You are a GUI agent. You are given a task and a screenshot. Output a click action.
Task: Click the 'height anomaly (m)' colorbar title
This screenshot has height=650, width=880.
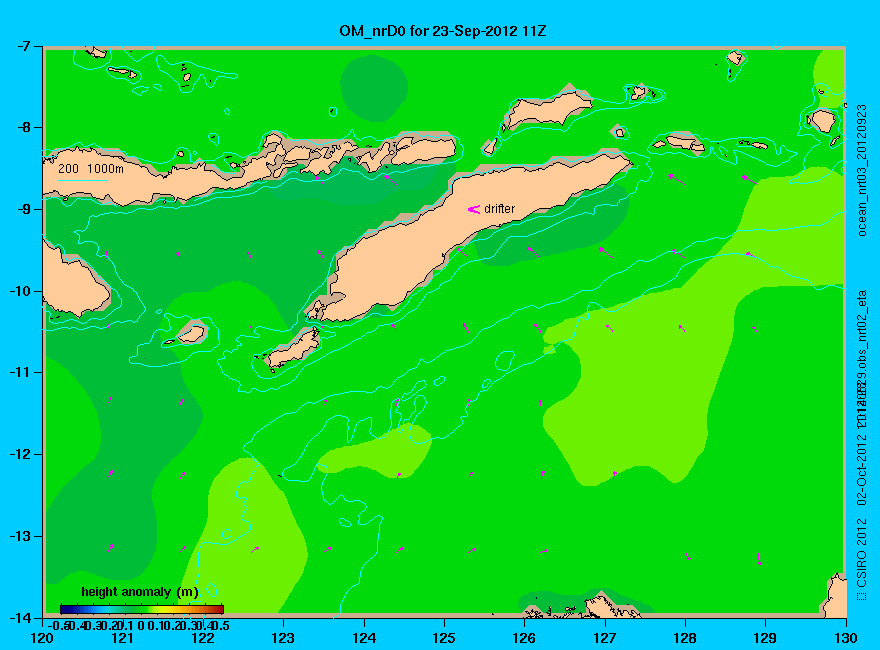coord(140,592)
